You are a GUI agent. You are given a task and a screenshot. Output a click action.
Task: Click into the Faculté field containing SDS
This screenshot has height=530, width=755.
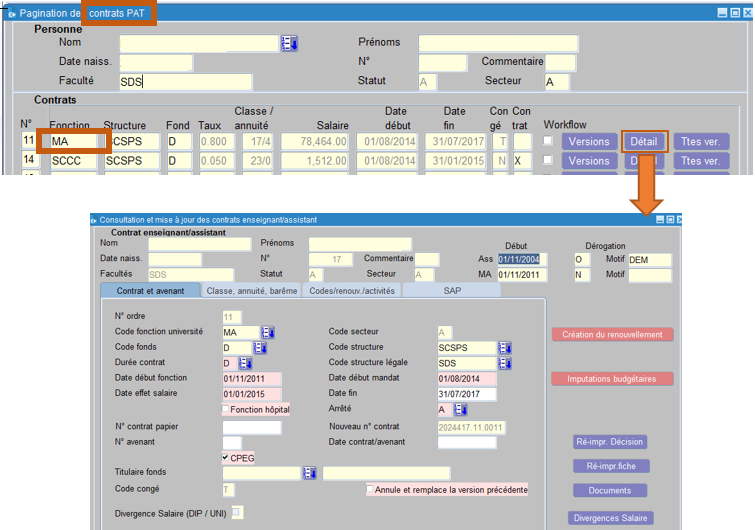[185, 82]
